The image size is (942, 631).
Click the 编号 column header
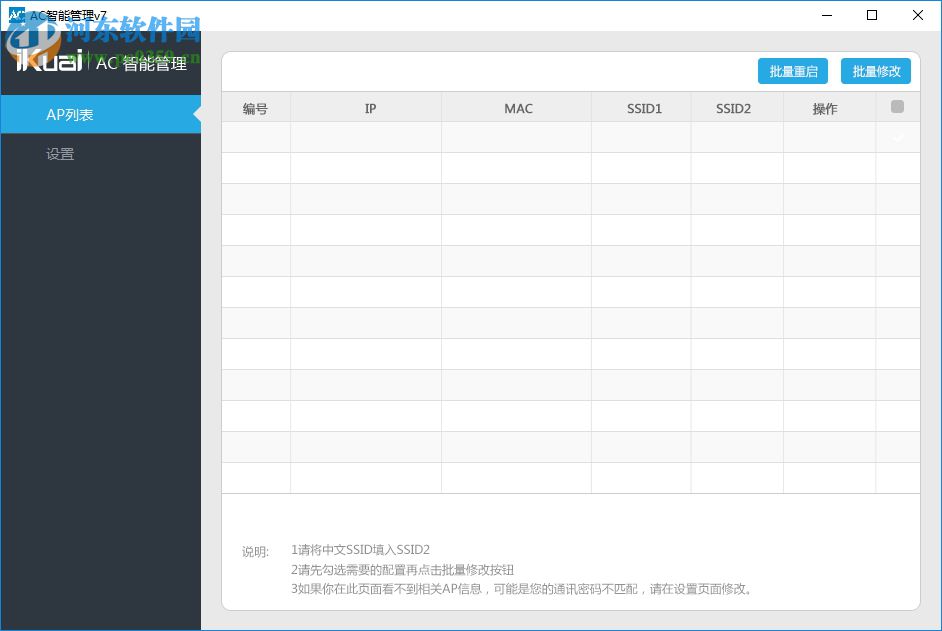pos(256,107)
